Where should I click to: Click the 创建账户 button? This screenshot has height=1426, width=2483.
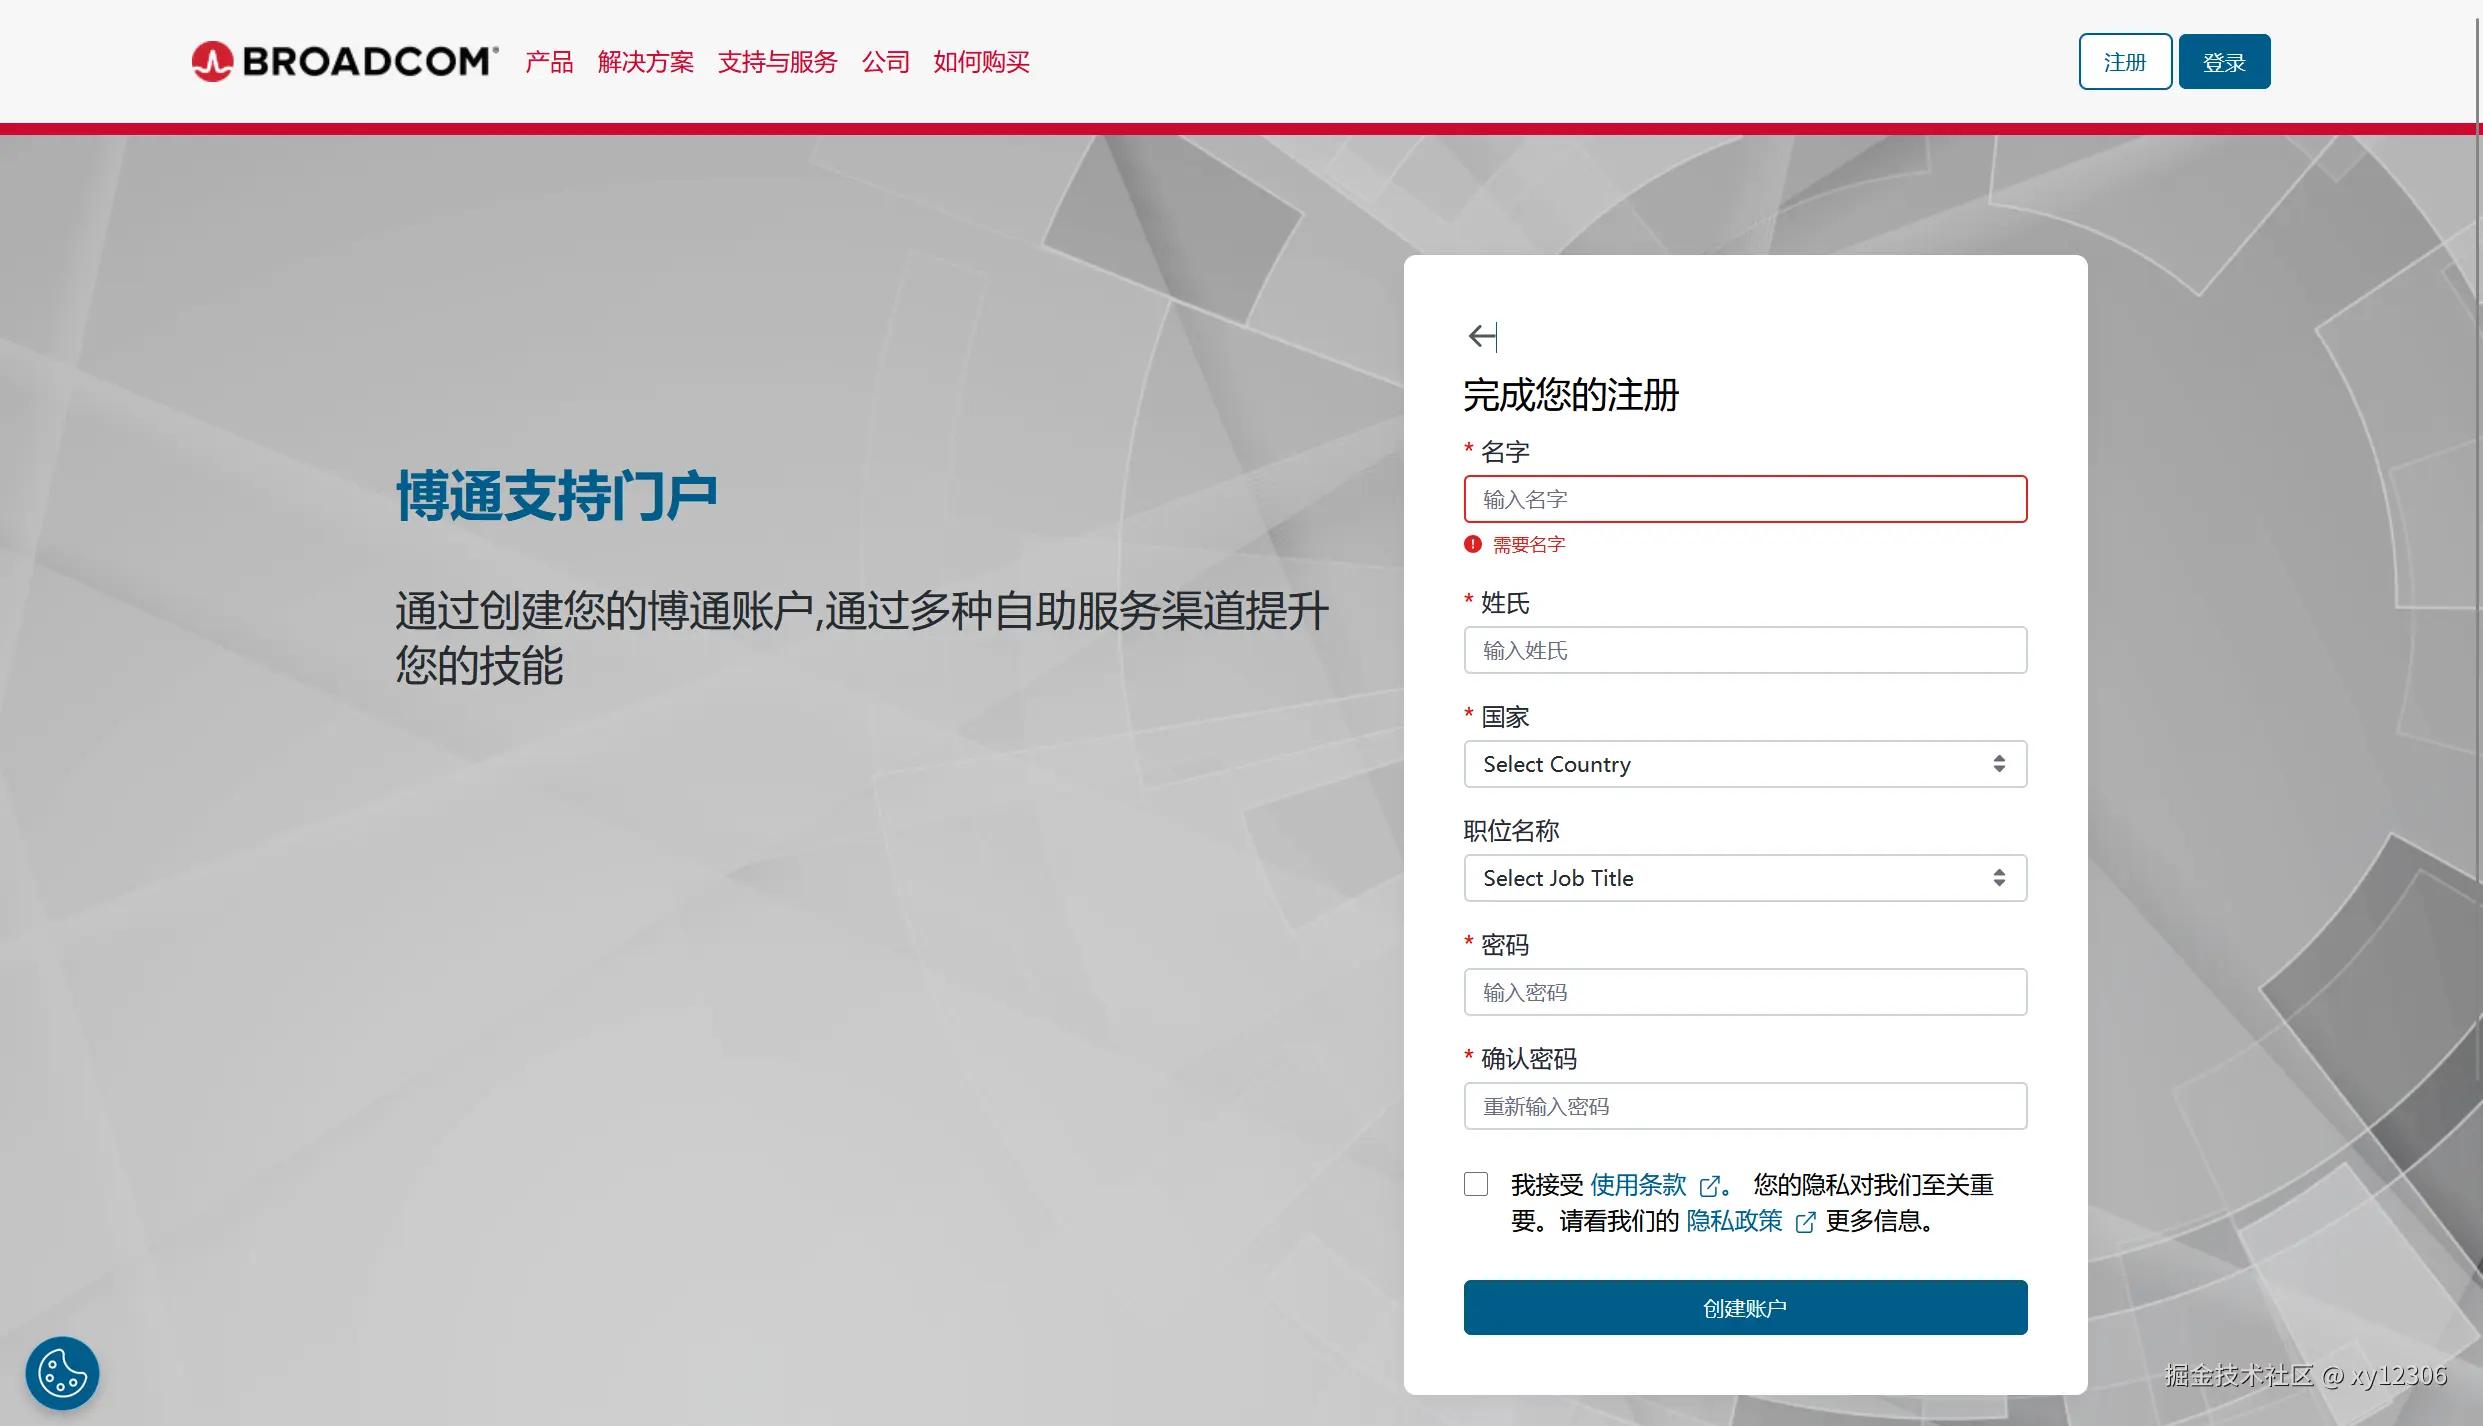pyautogui.click(x=1745, y=1307)
